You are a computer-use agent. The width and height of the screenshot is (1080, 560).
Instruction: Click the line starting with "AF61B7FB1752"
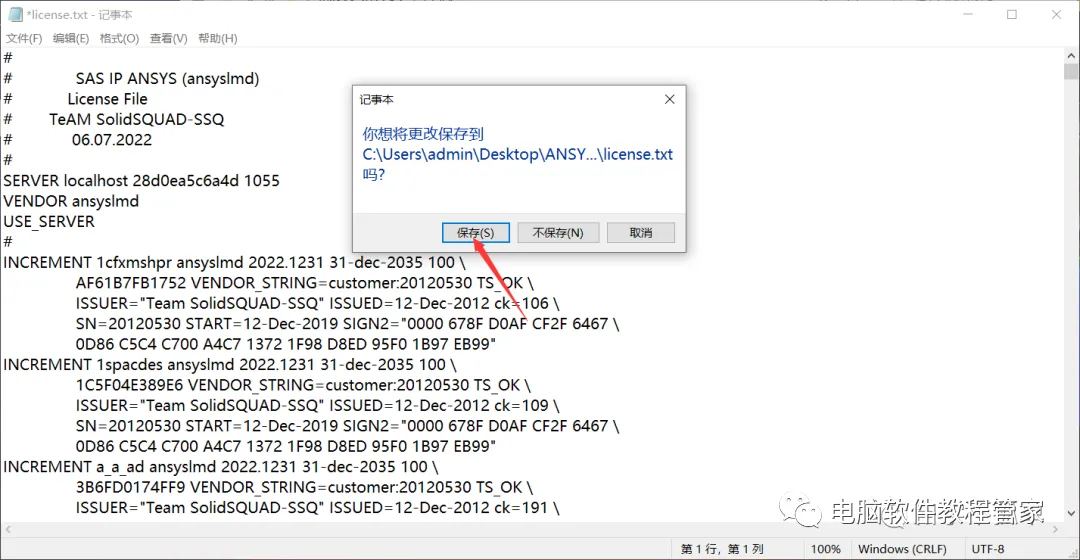click(304, 282)
